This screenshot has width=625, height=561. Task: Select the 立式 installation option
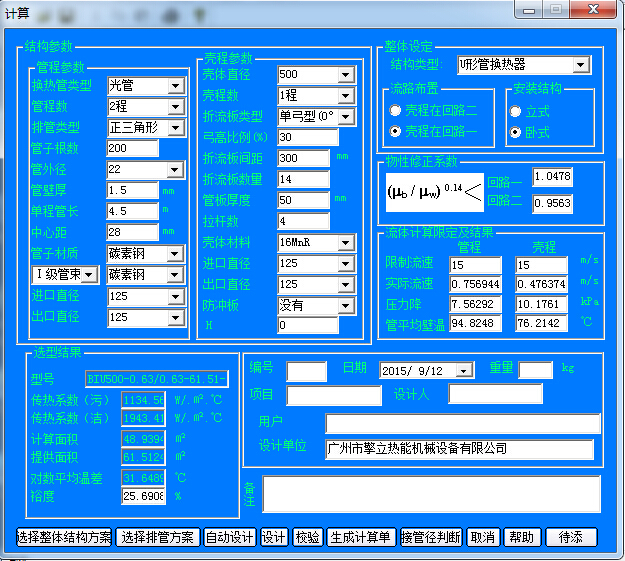point(516,111)
